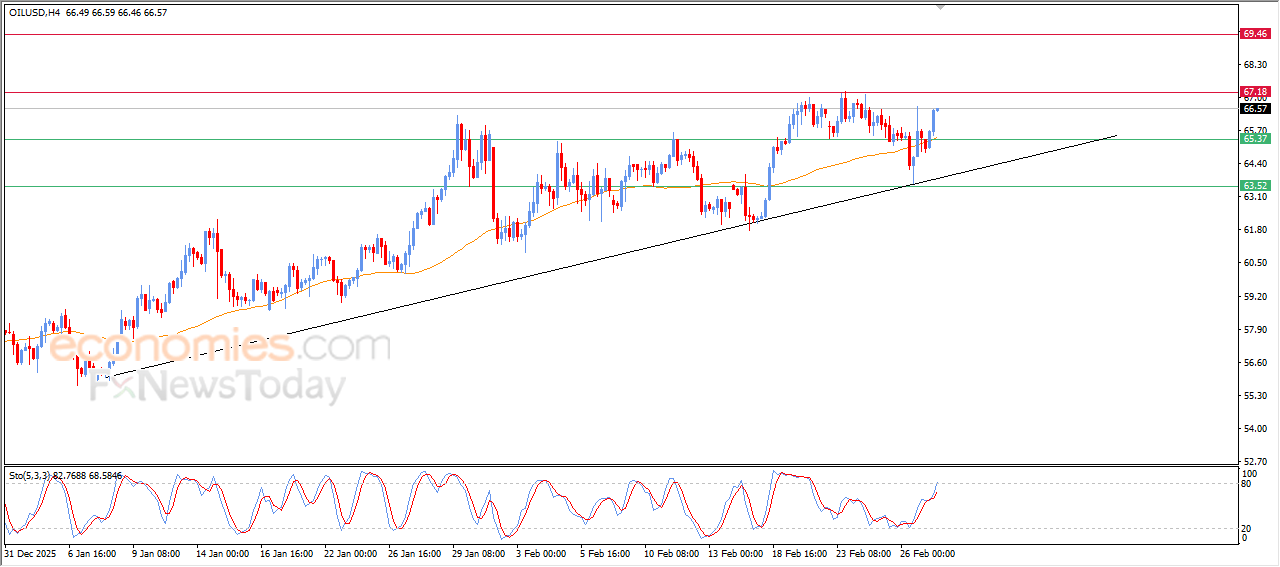This screenshot has height=567, width=1280.
Task: Click the black 66.57 current price tag
Action: click(x=1255, y=108)
